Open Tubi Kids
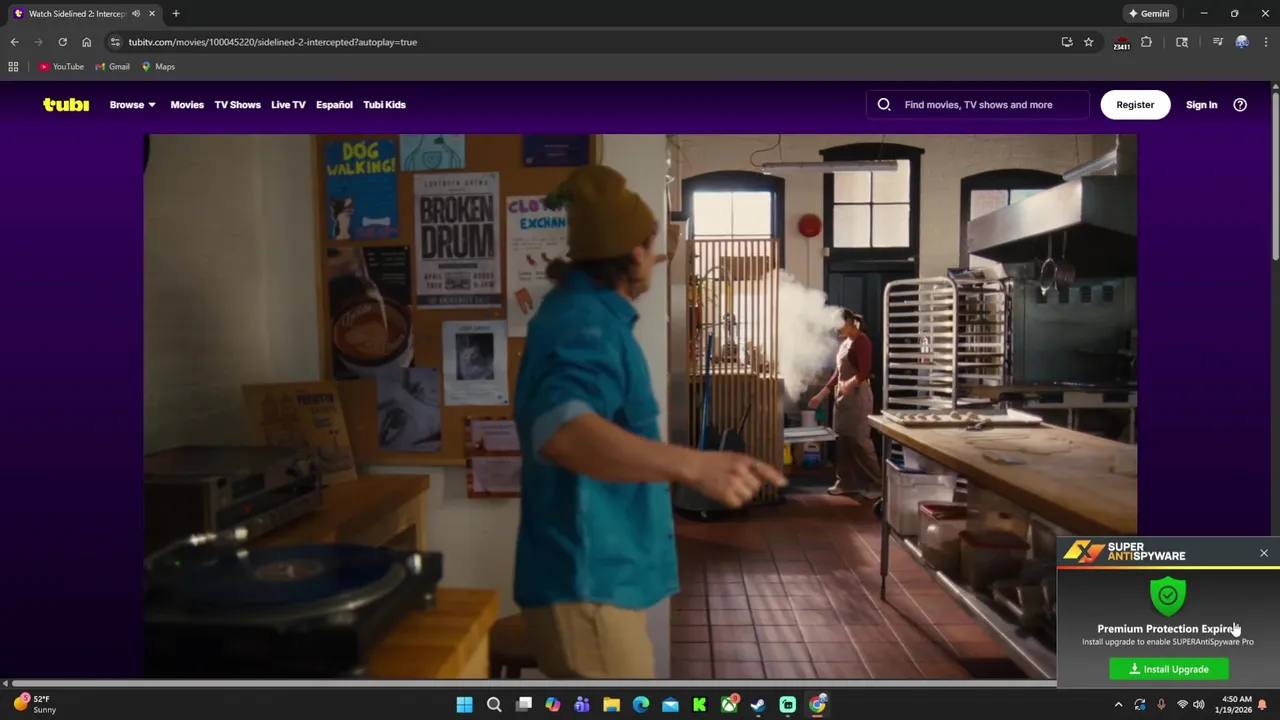This screenshot has width=1280, height=720. point(384,104)
